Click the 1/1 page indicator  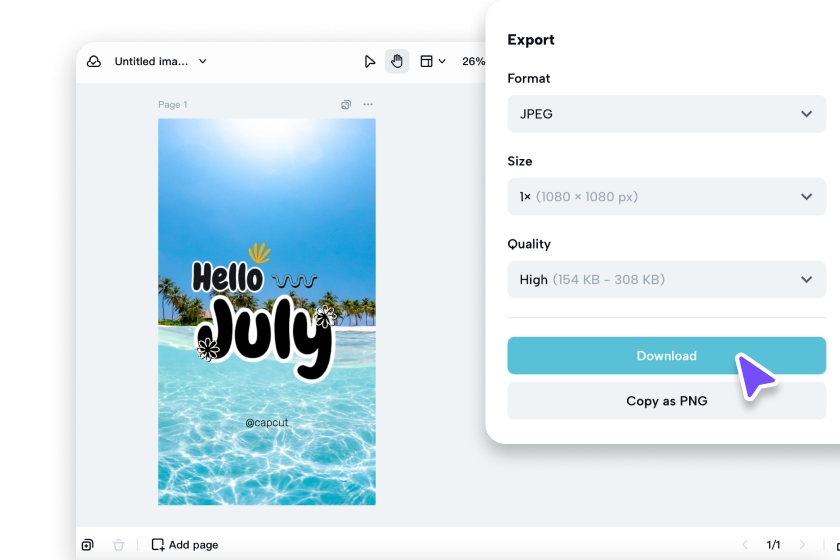click(773, 545)
